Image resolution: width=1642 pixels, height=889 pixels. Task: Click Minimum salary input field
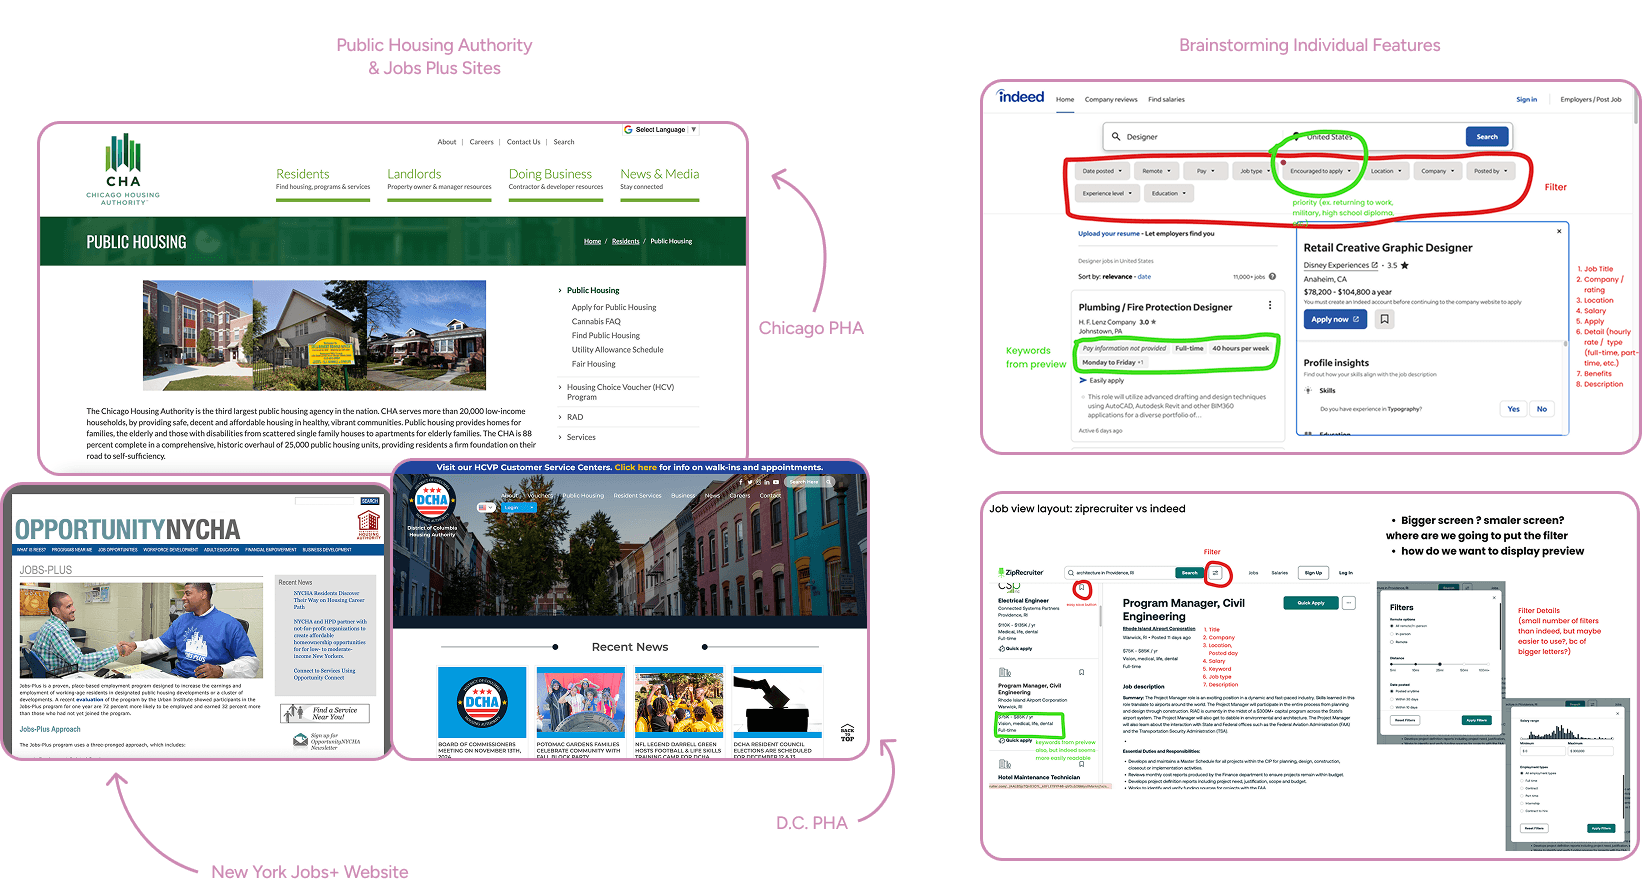1543,751
